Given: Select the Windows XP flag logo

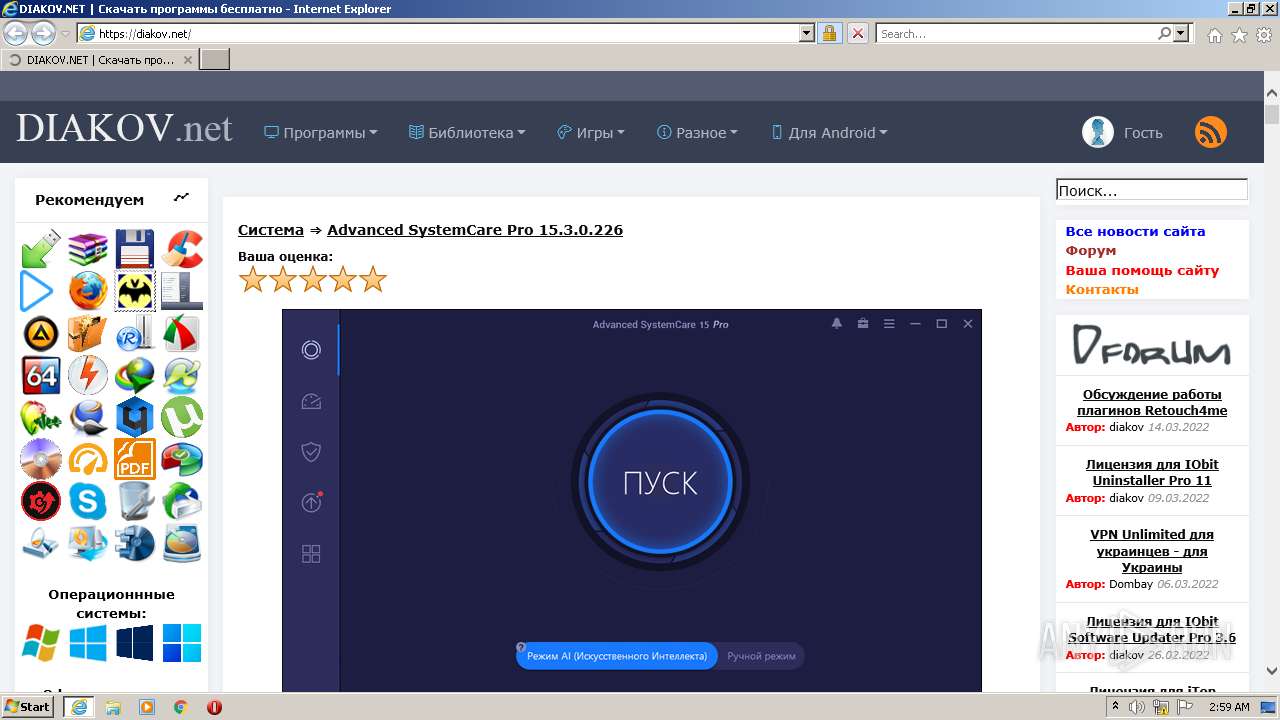Looking at the screenshot, I should pyautogui.click(x=41, y=642).
